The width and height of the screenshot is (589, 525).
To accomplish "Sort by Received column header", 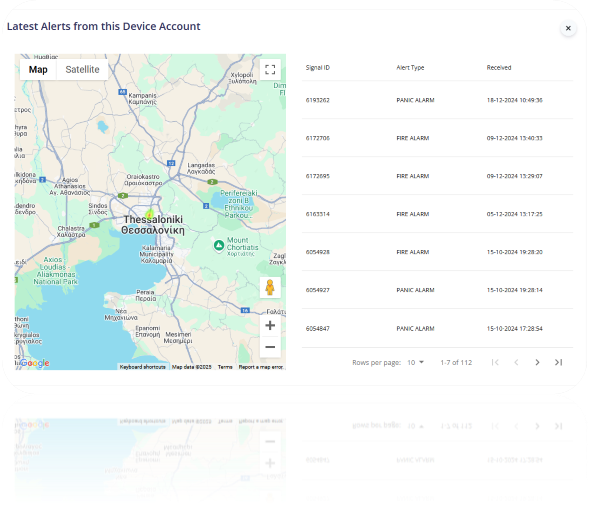I will (x=499, y=68).
